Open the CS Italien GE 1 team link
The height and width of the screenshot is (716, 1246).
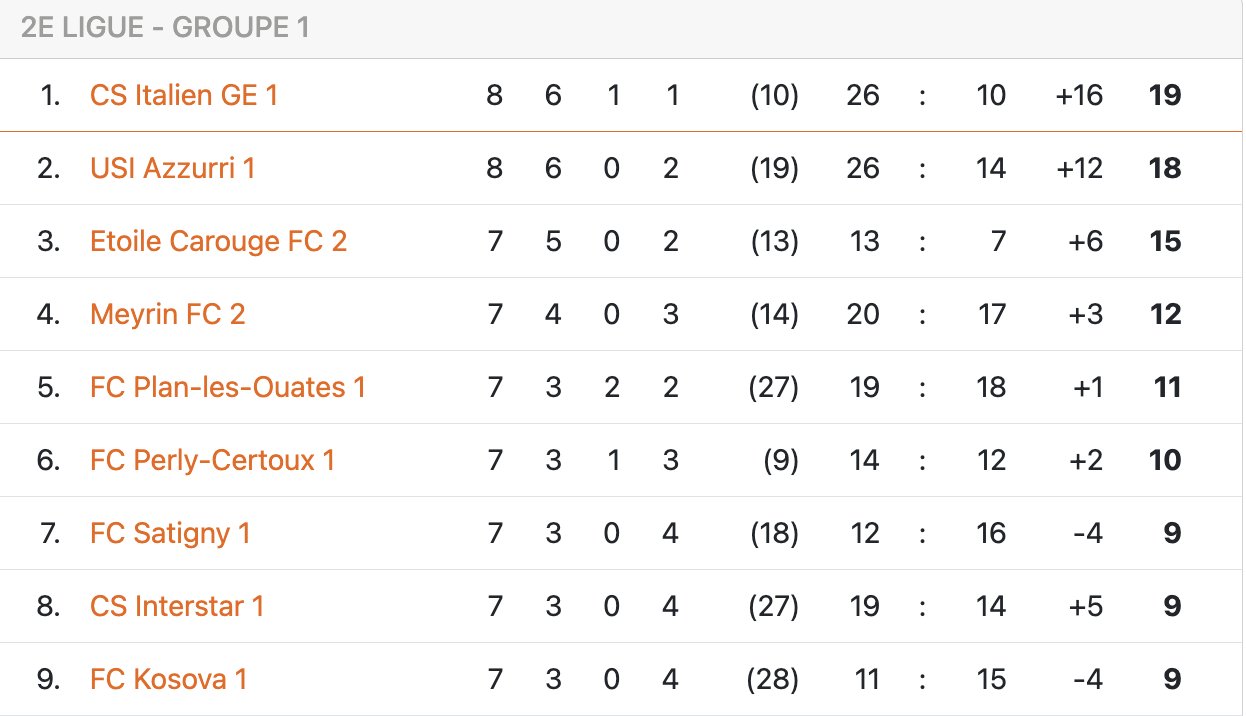coord(184,95)
